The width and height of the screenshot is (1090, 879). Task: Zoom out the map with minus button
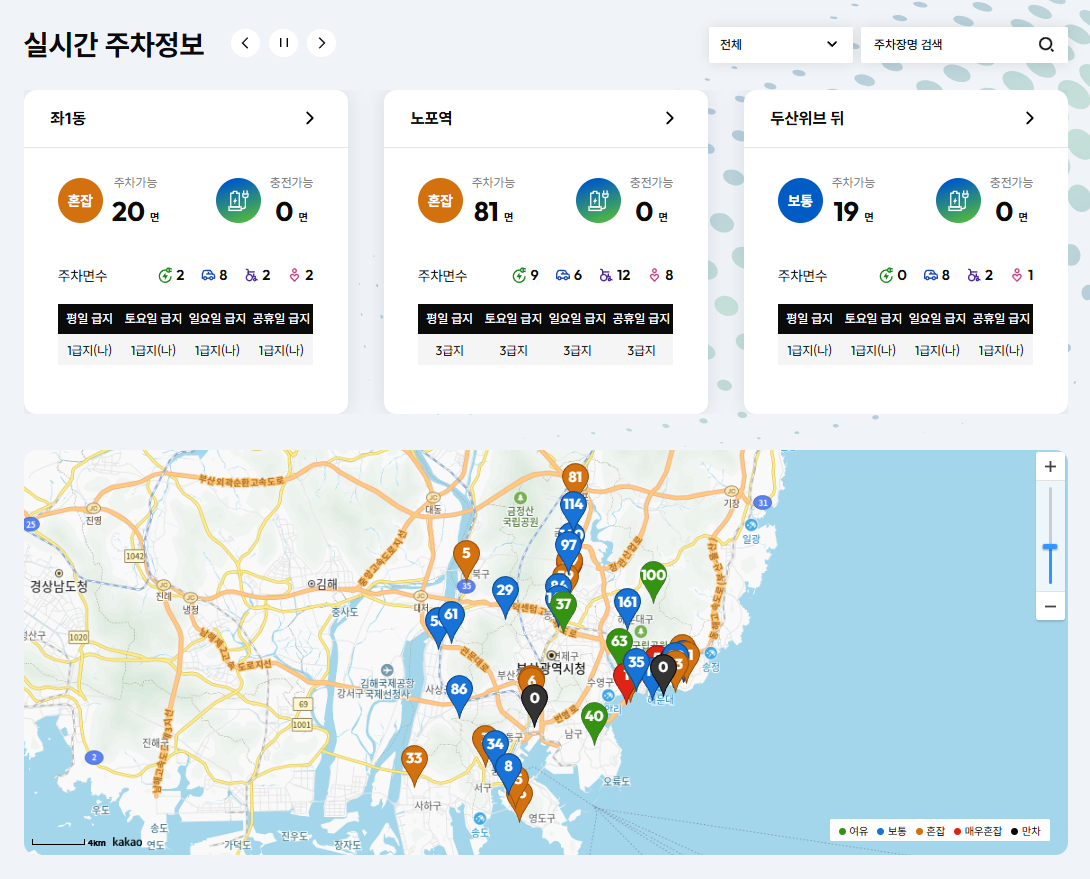(x=1050, y=606)
